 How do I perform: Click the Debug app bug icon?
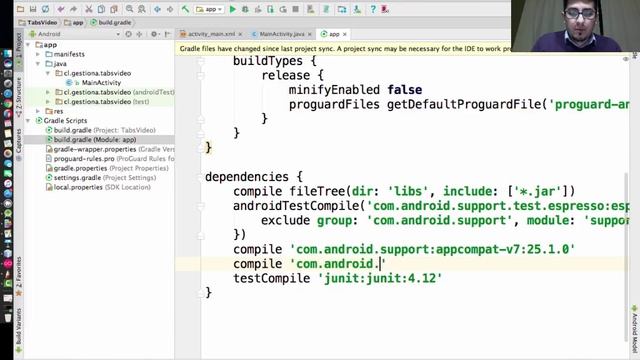coord(245,9)
